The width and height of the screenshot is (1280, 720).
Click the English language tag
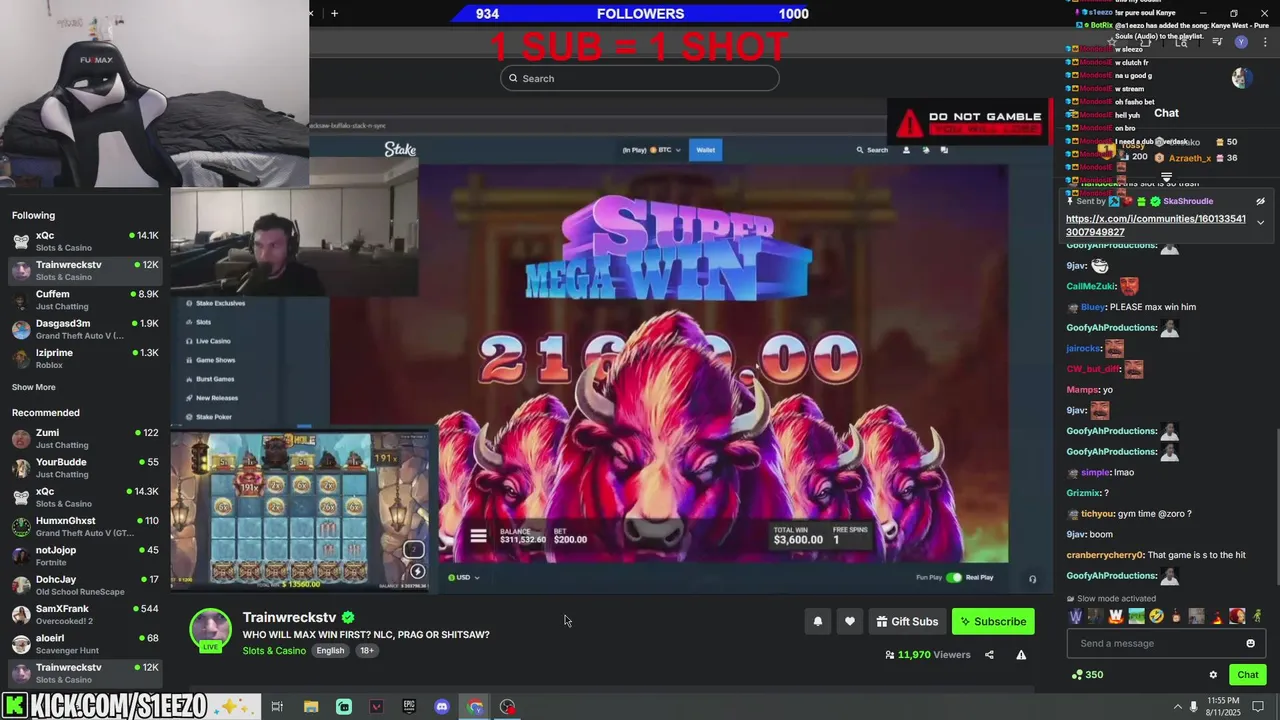pos(330,650)
